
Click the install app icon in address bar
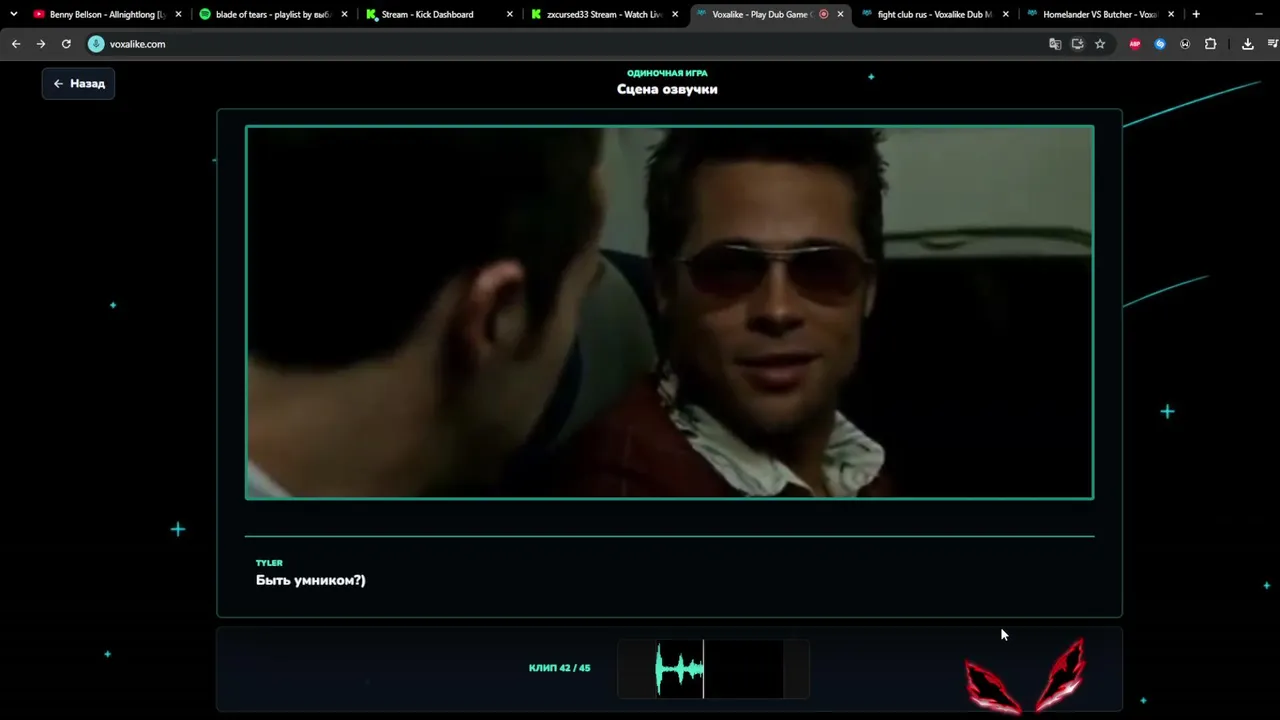[x=1077, y=44]
